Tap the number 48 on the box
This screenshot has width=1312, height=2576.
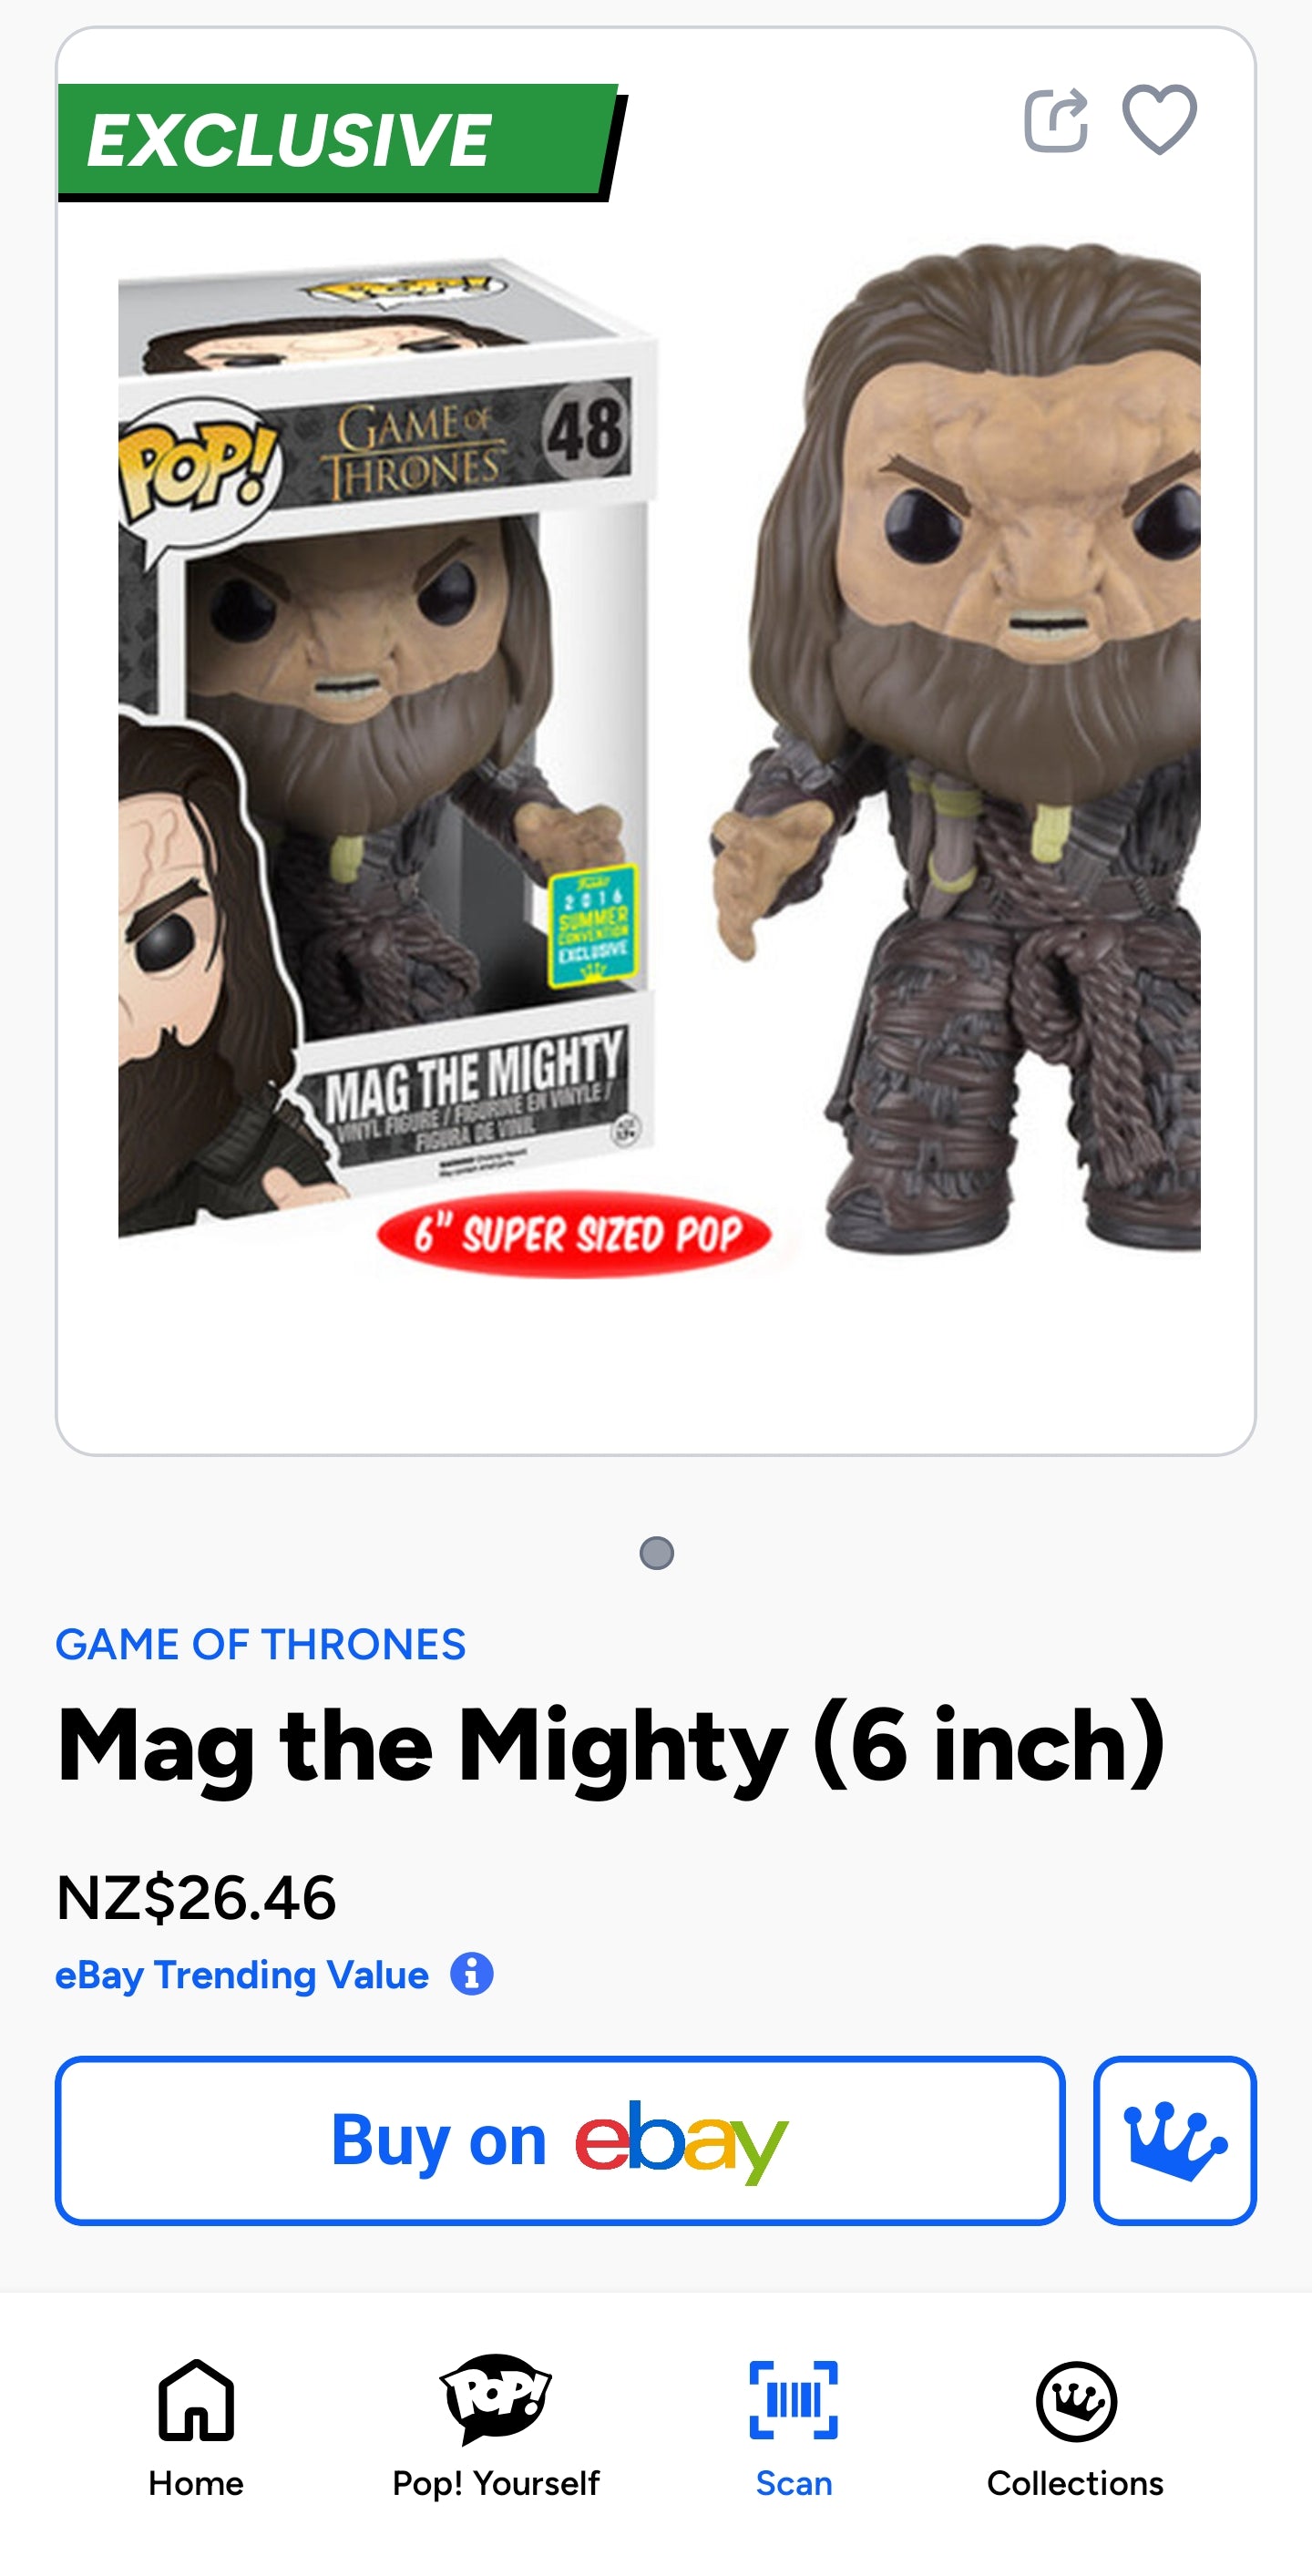(586, 428)
